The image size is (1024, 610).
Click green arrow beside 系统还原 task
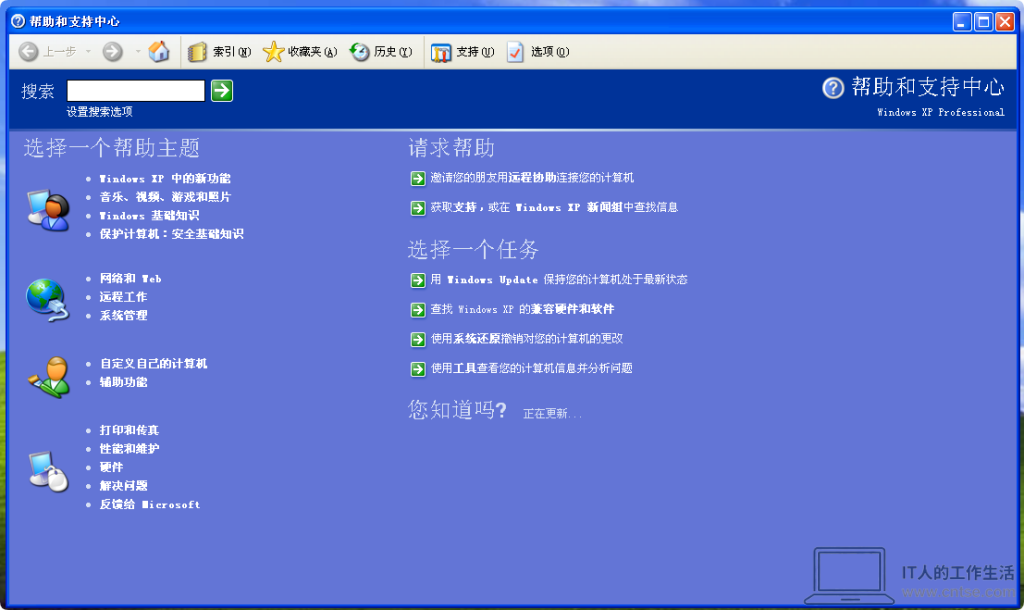click(x=418, y=340)
